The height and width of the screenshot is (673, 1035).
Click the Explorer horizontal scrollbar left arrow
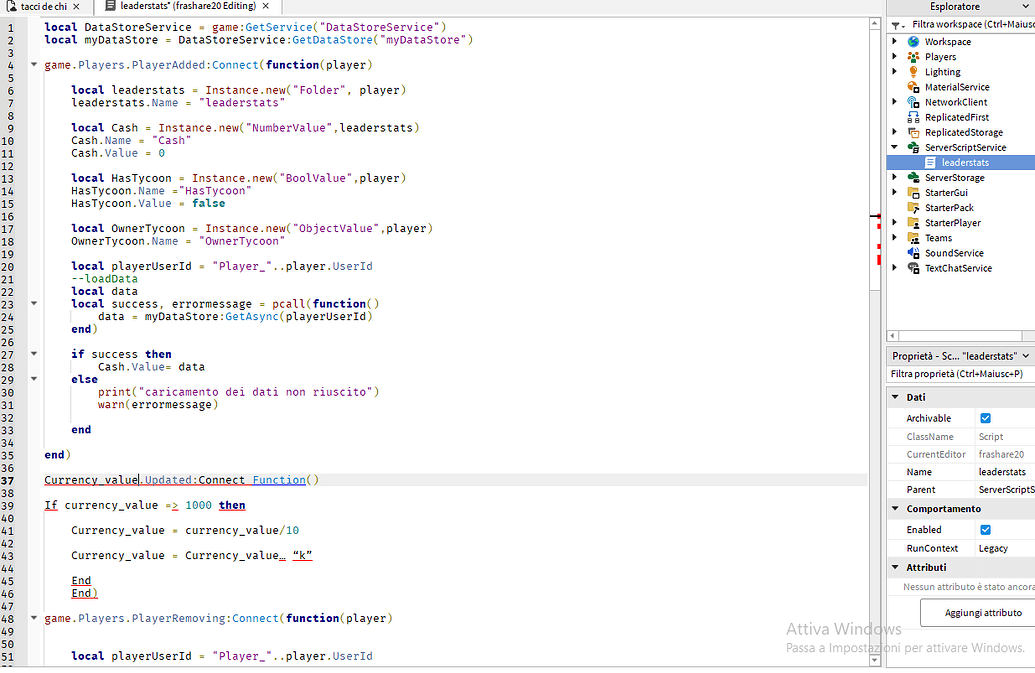[x=892, y=336]
